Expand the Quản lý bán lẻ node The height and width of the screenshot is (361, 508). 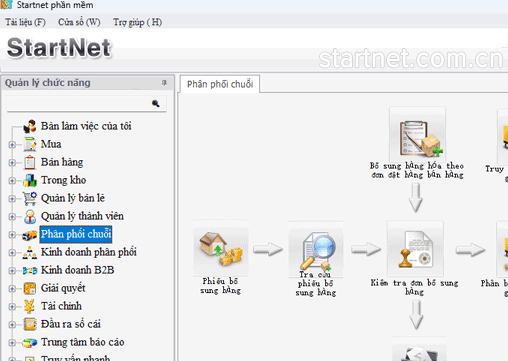click(12, 199)
